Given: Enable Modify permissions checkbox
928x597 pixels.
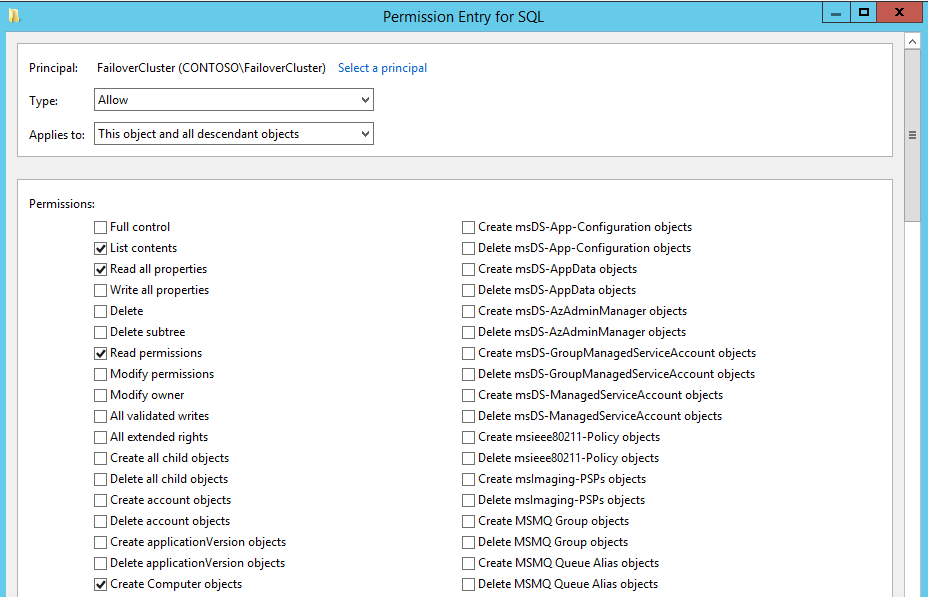Looking at the screenshot, I should 101,375.
